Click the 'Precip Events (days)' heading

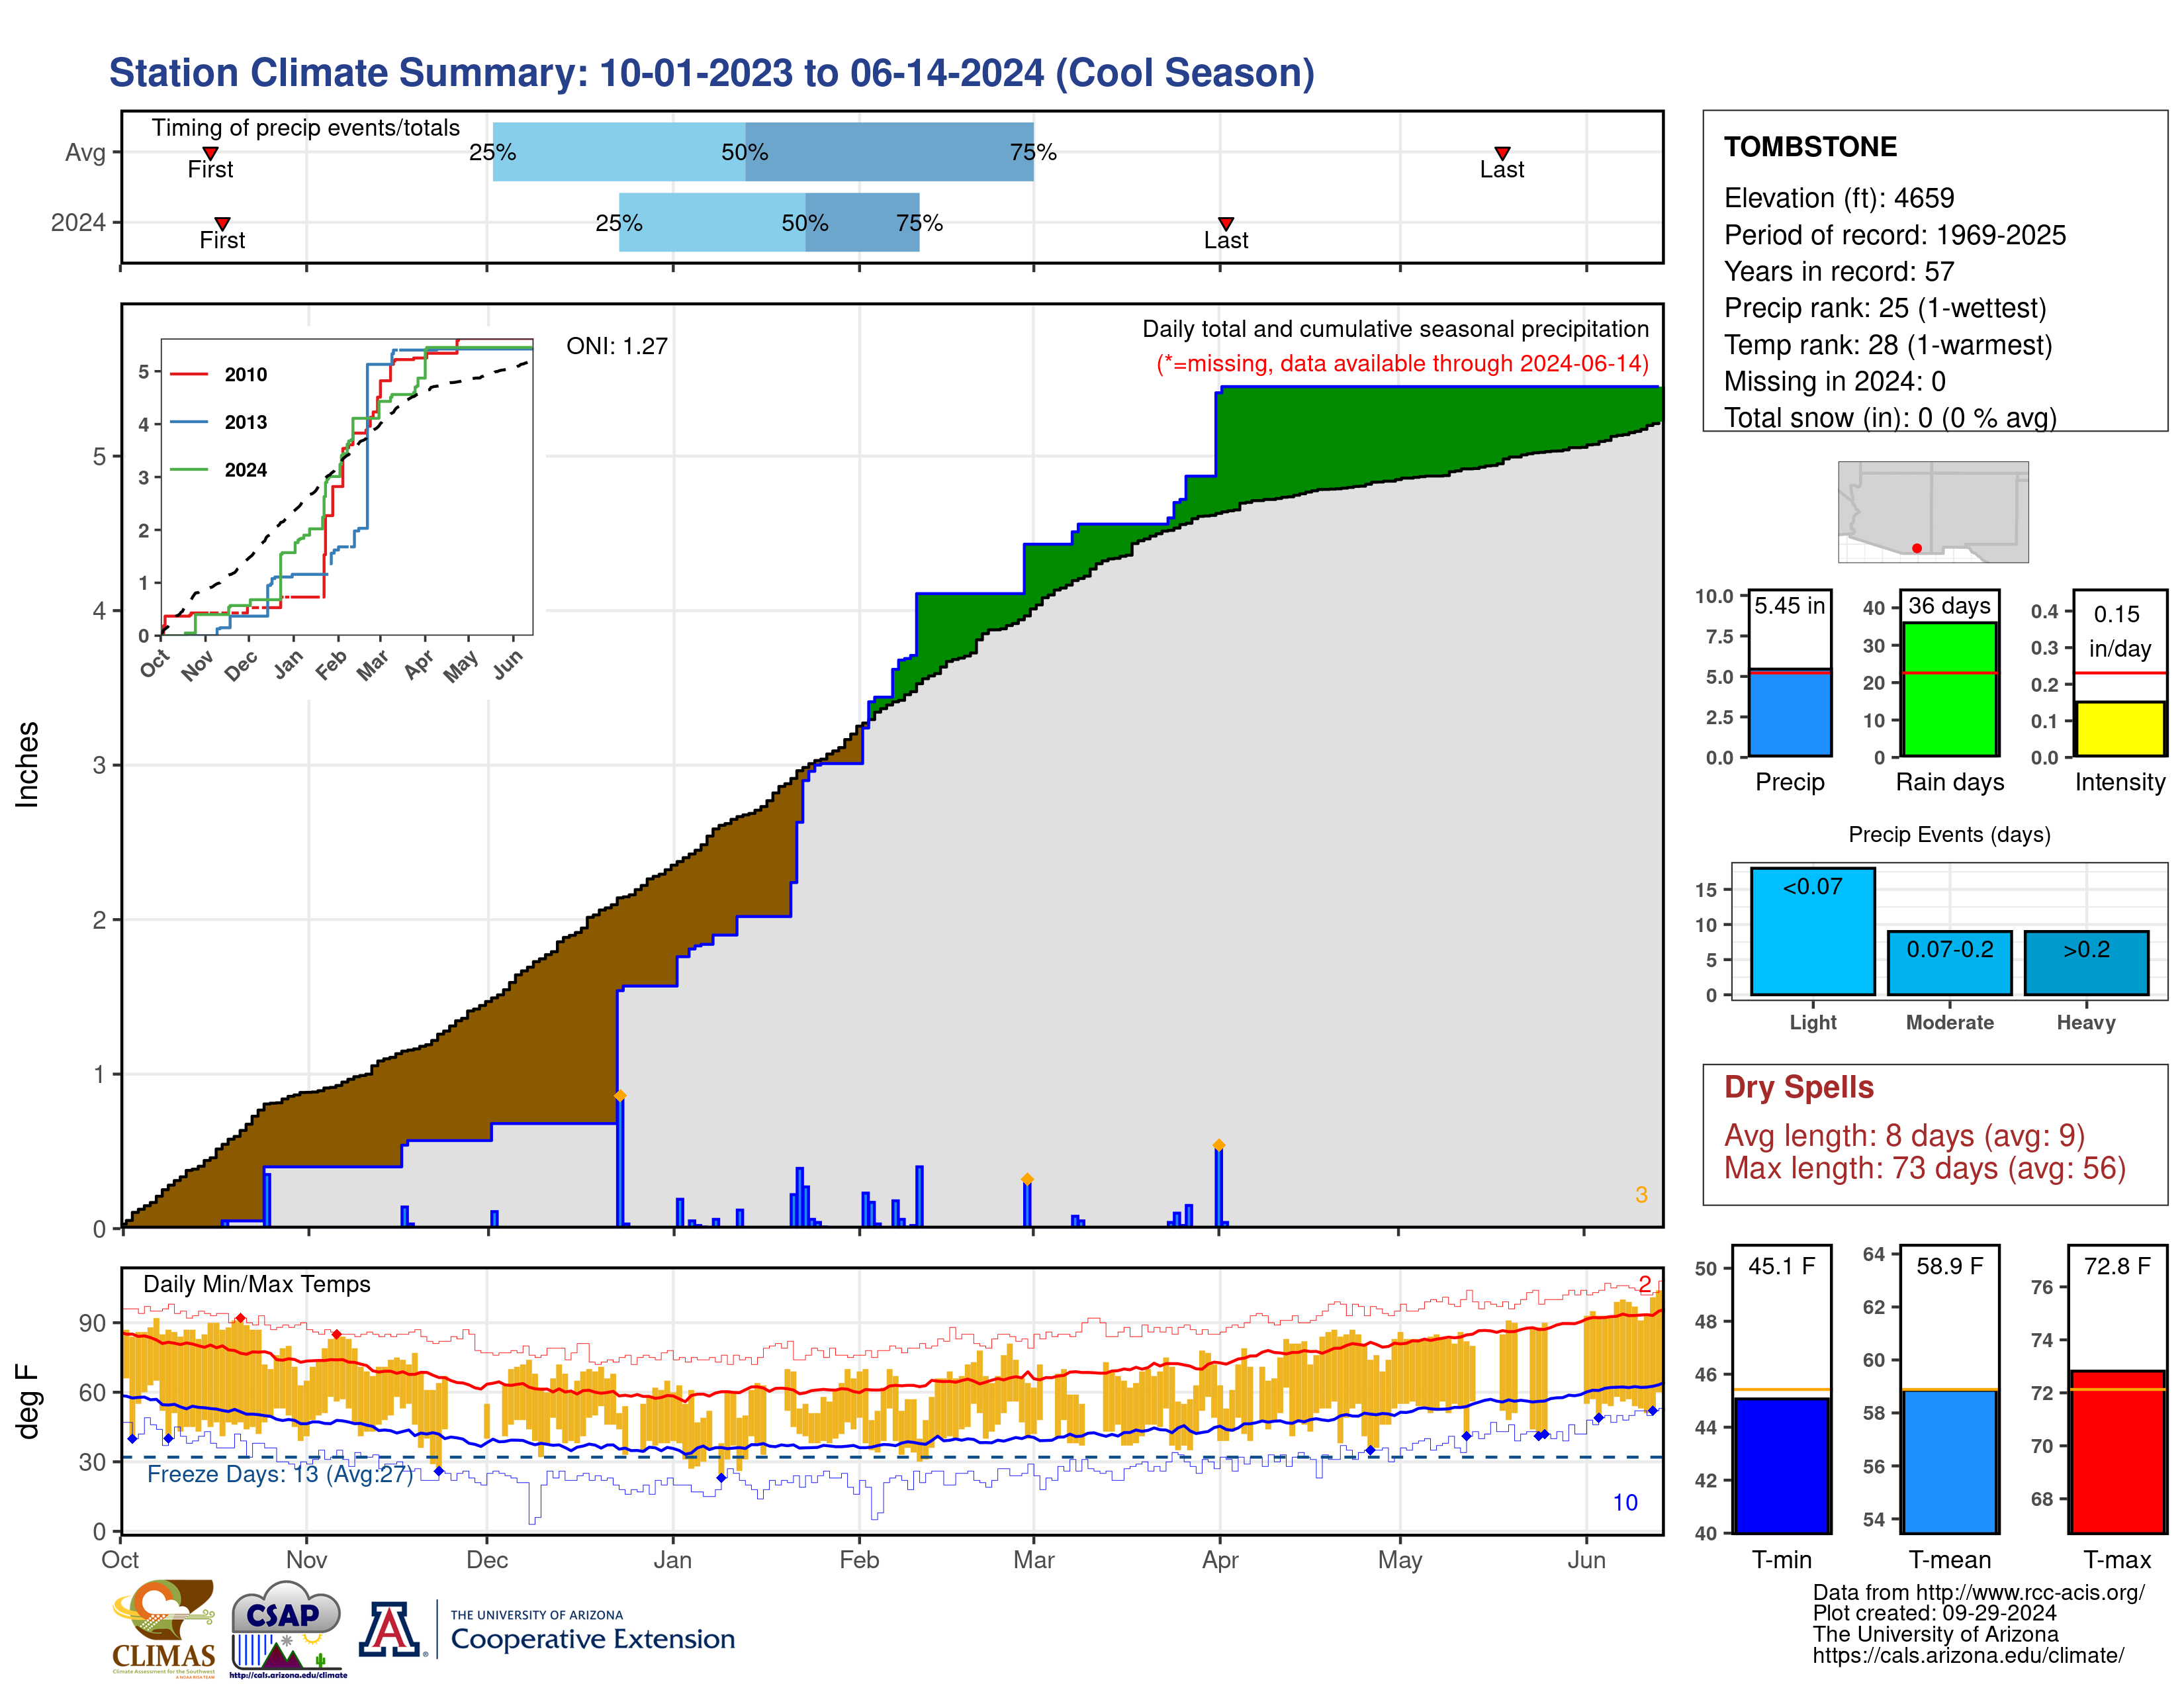(x=1949, y=834)
